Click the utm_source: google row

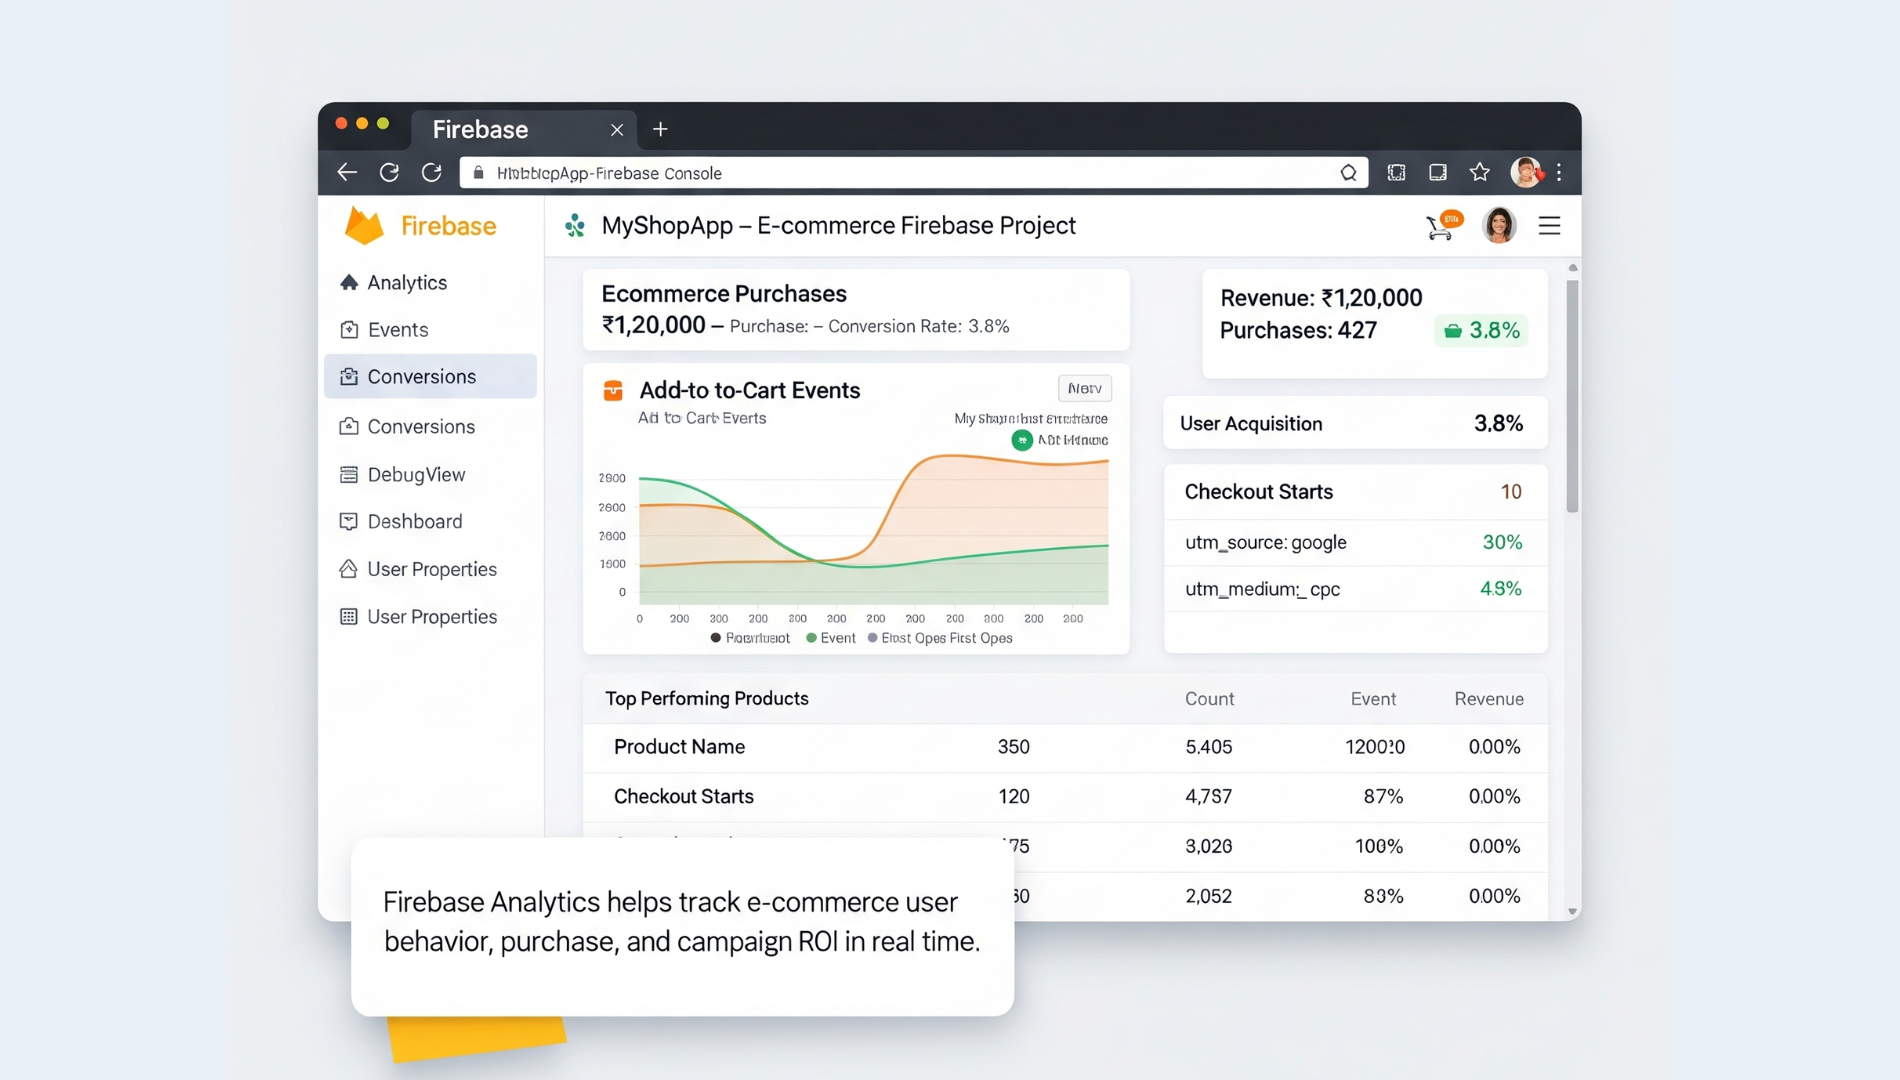point(1355,543)
